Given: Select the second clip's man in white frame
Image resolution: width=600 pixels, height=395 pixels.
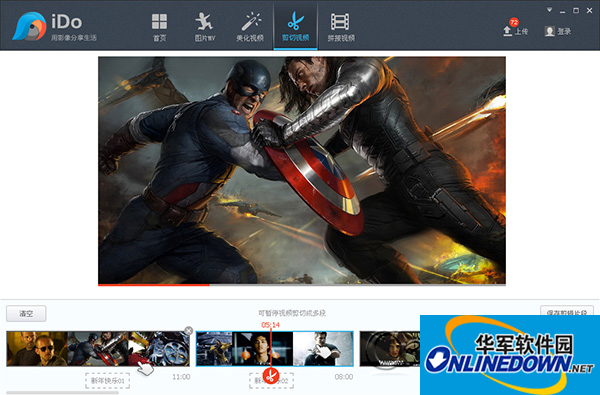Looking at the screenshot, I should (323, 349).
